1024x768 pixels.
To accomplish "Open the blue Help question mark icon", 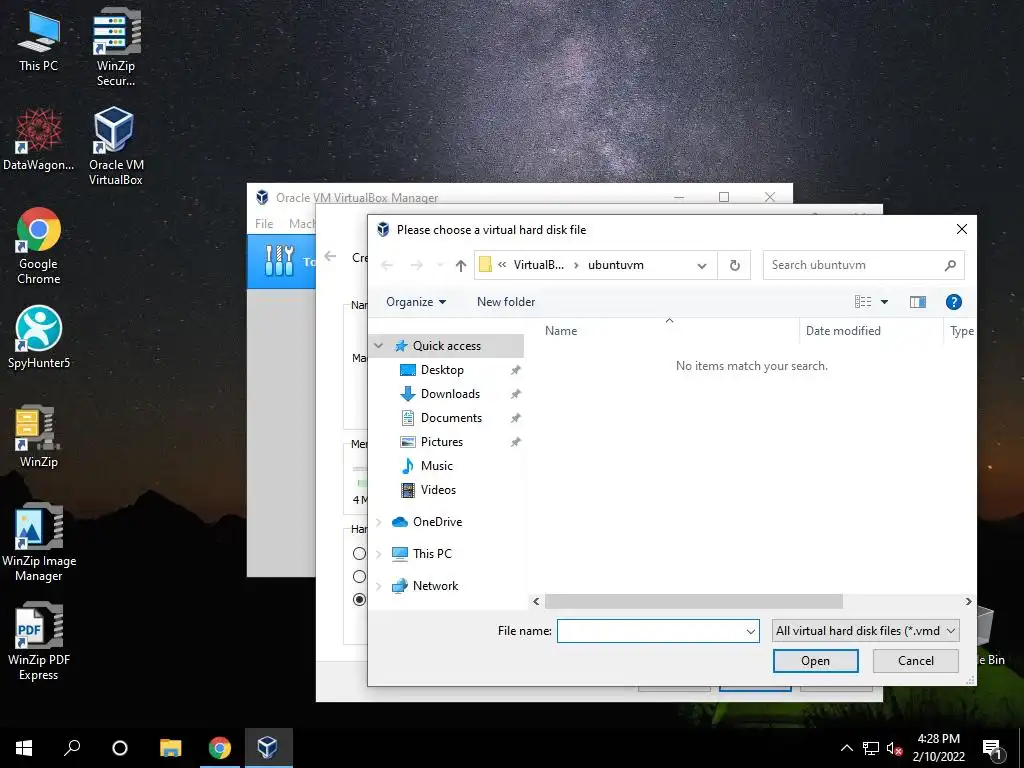I will point(953,302).
